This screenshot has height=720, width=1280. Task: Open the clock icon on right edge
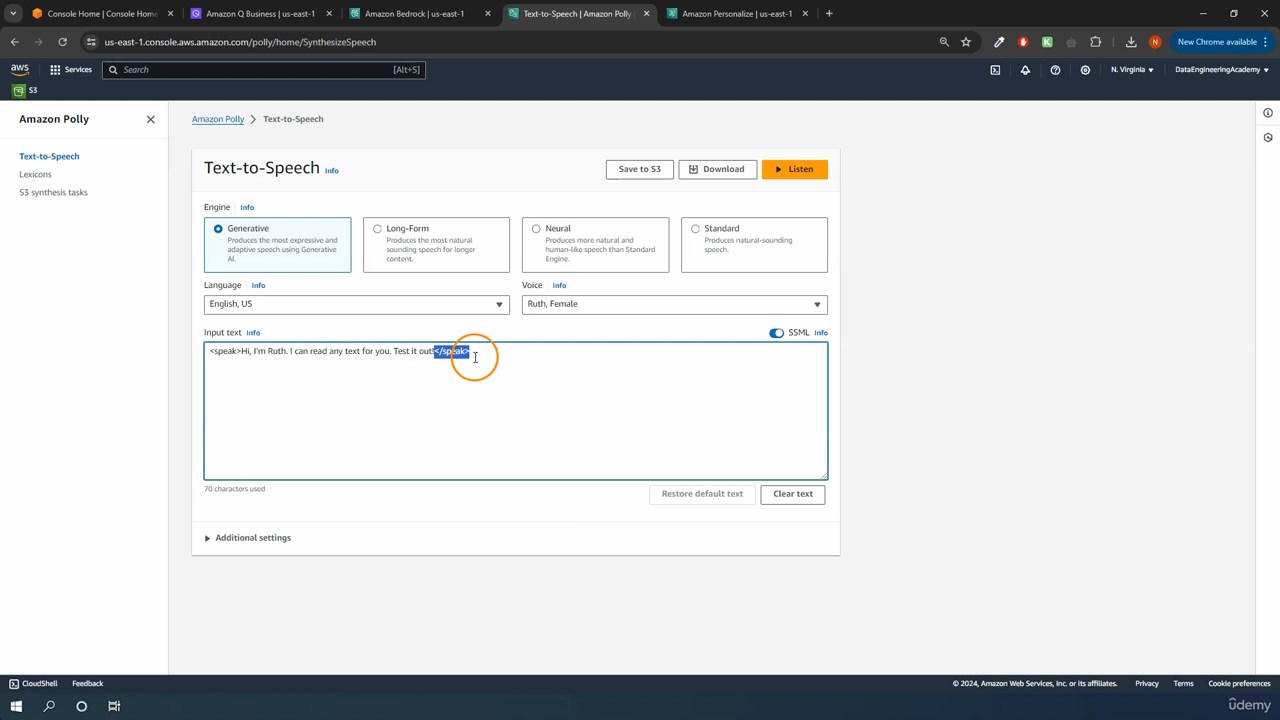click(1268, 138)
